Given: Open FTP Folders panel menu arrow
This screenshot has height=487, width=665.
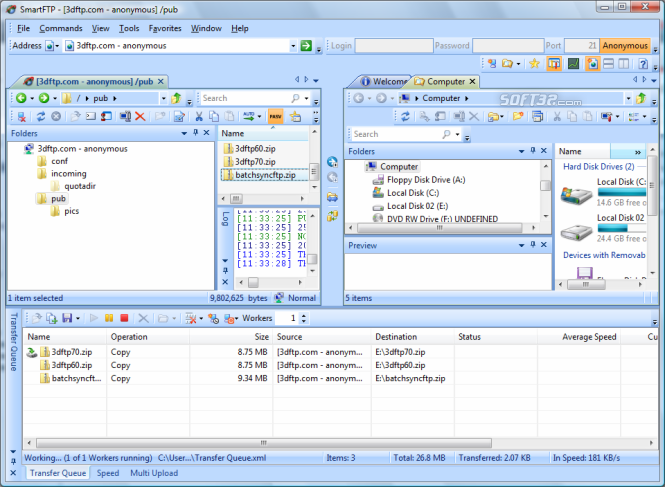Looking at the screenshot, I should (x=184, y=133).
